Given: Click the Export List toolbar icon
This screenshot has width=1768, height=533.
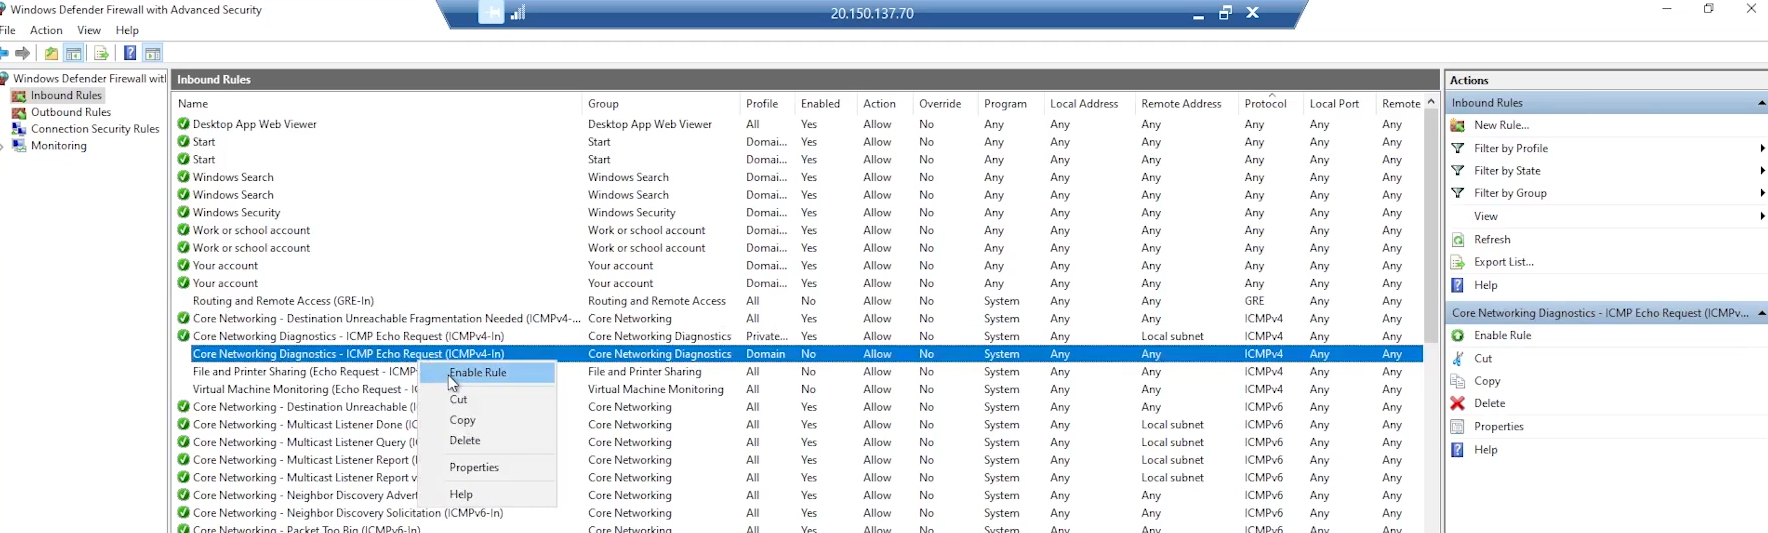Looking at the screenshot, I should pos(101,53).
